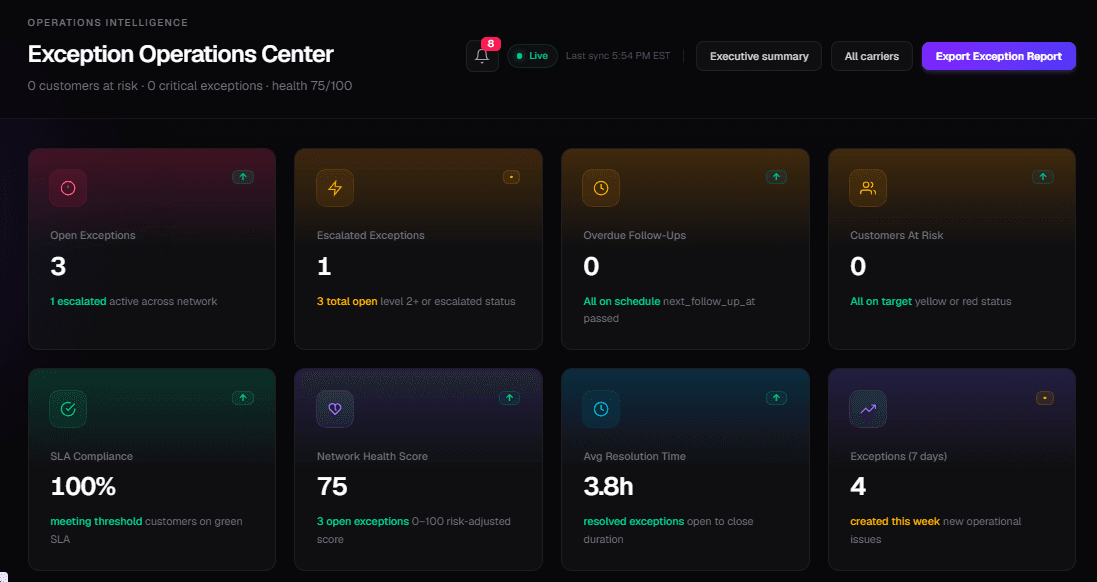The height and width of the screenshot is (582, 1097).
Task: Click the '1 escalated' green text
Action: coord(78,301)
